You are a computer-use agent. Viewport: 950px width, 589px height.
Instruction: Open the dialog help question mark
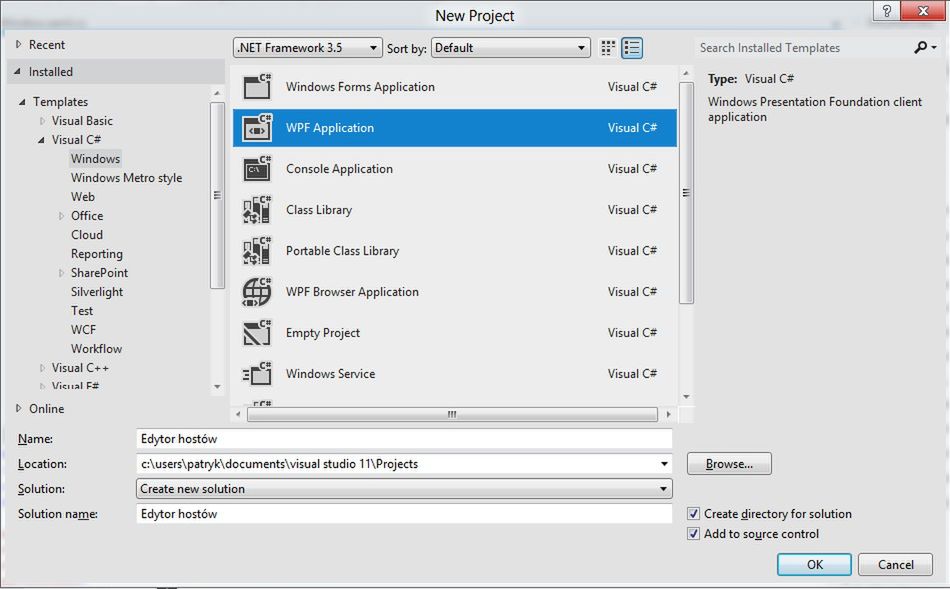(x=887, y=11)
